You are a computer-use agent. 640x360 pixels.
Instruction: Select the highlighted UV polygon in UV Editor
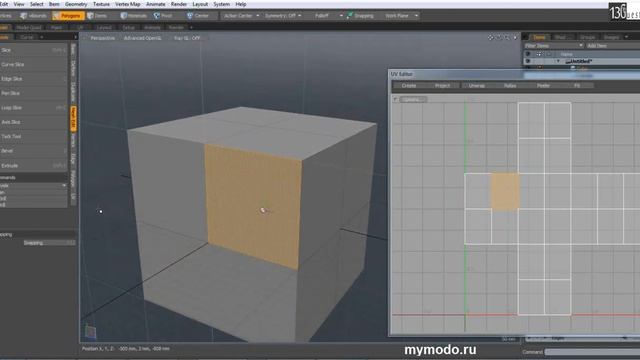coord(505,192)
